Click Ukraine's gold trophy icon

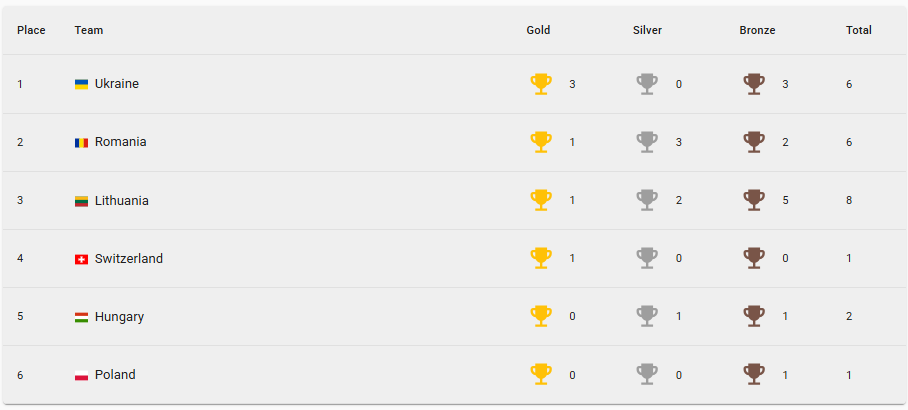click(541, 84)
